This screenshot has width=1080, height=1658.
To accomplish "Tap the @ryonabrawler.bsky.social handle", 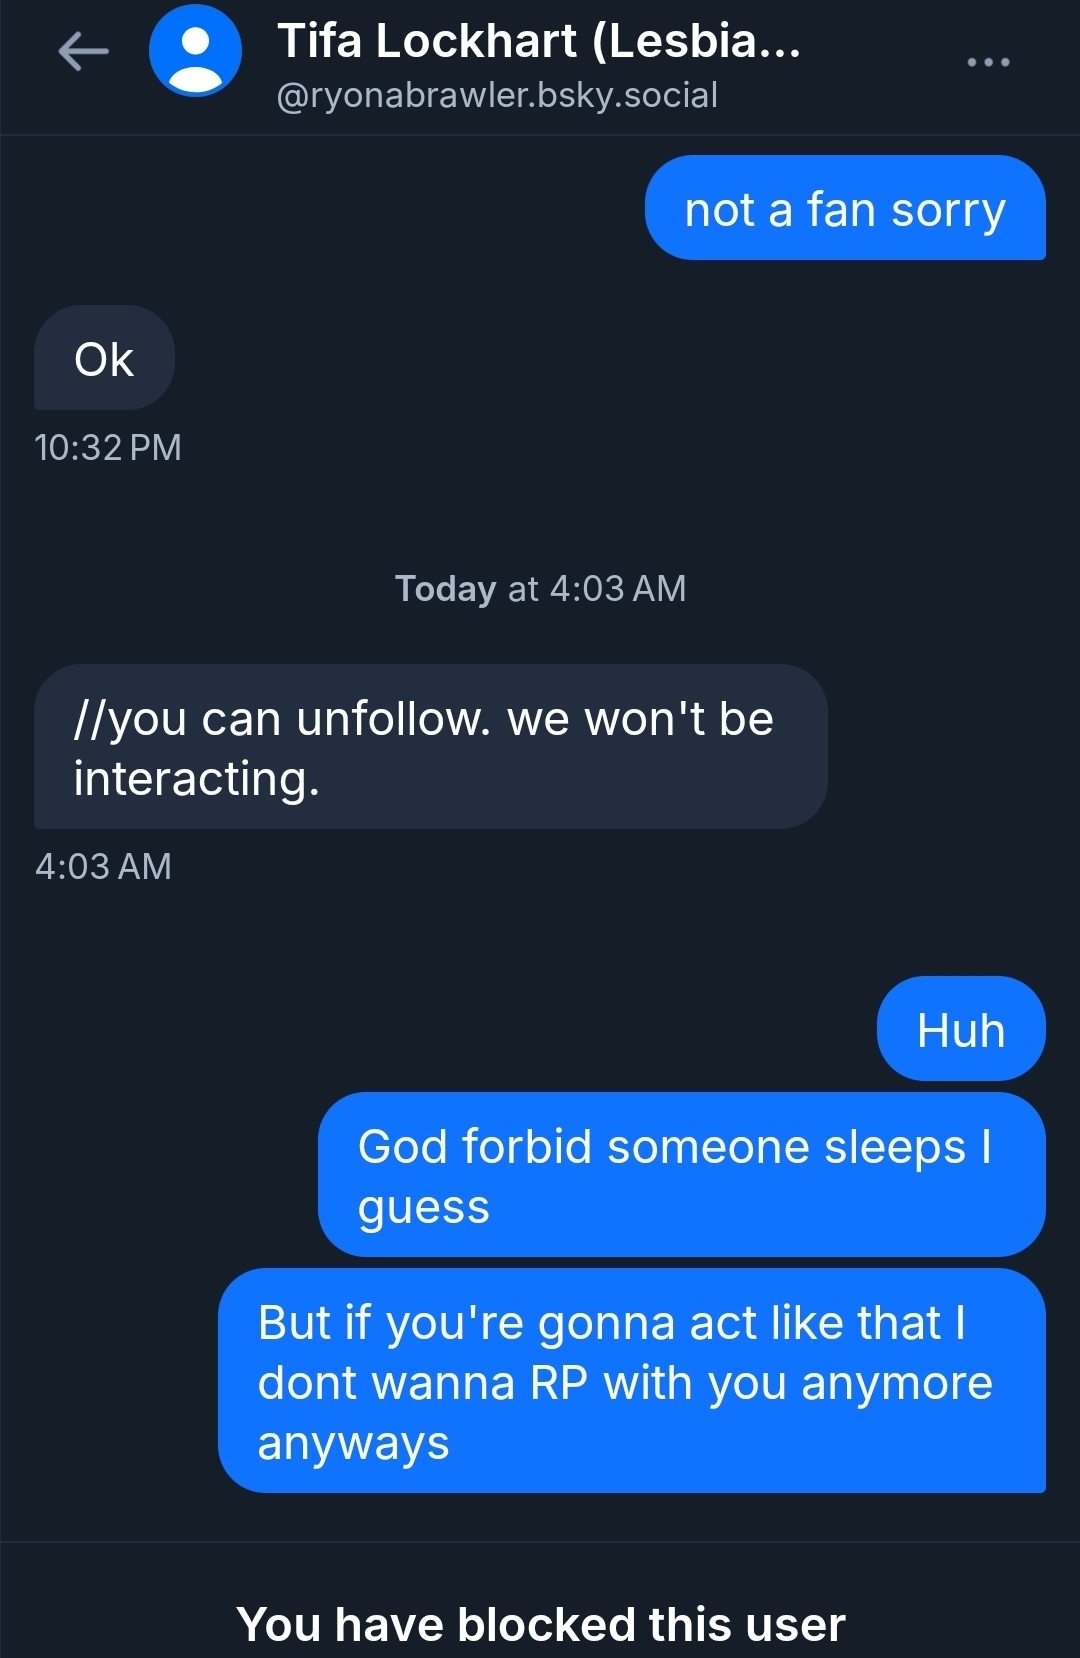I will coord(497,95).
